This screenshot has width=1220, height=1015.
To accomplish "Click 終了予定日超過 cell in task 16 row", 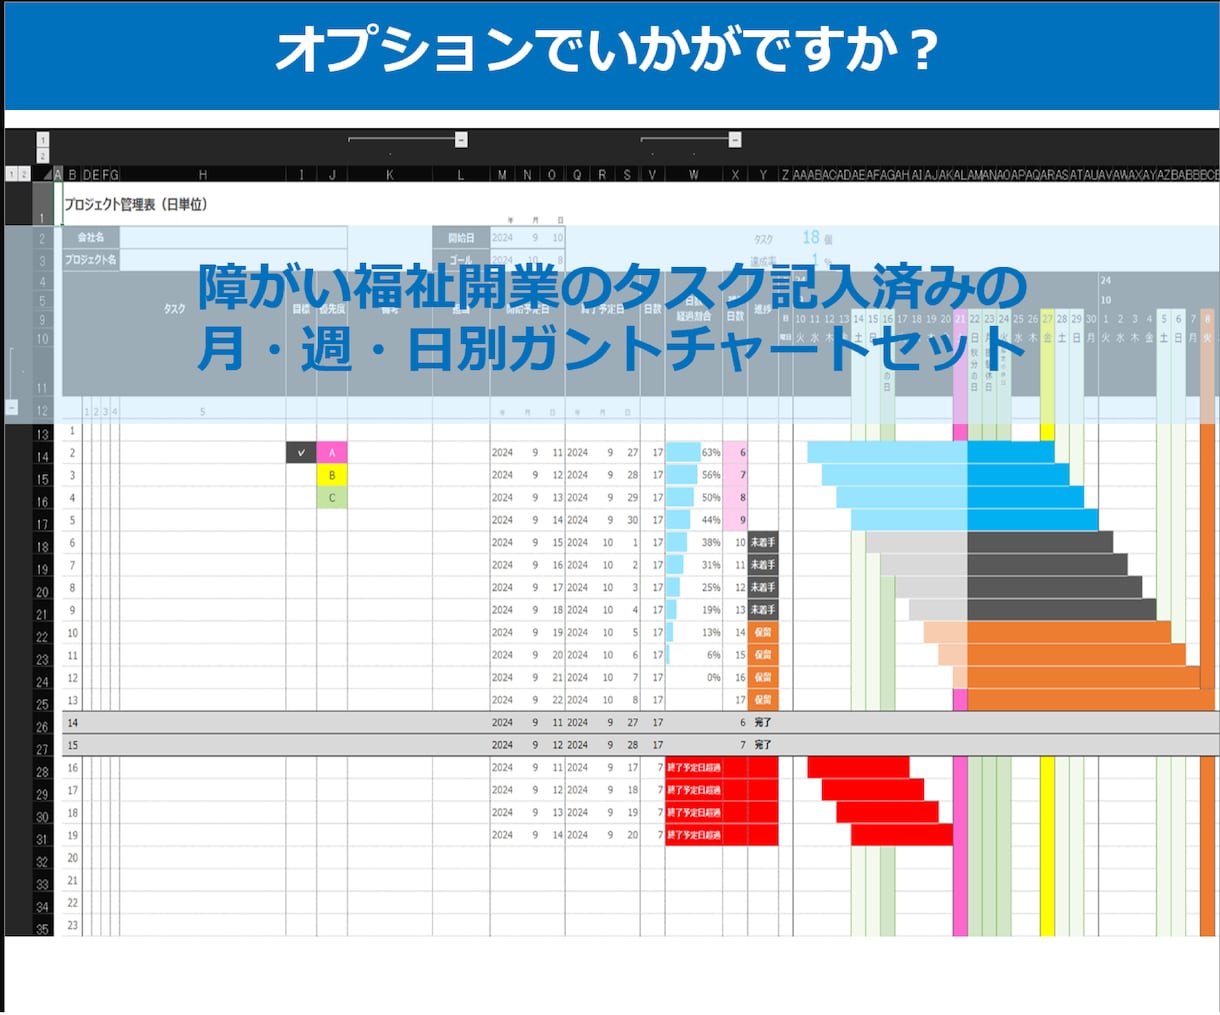I will pos(694,767).
